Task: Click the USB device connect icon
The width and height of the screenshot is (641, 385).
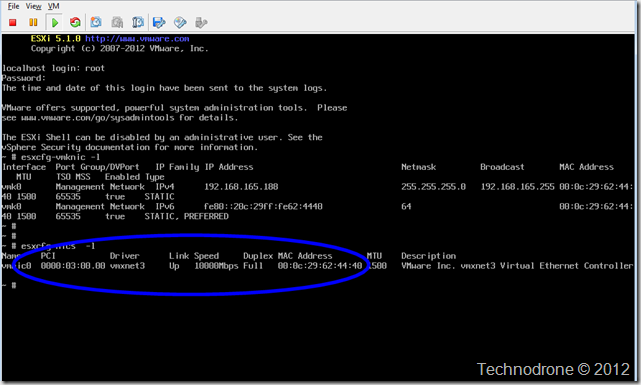Action: (x=201, y=22)
